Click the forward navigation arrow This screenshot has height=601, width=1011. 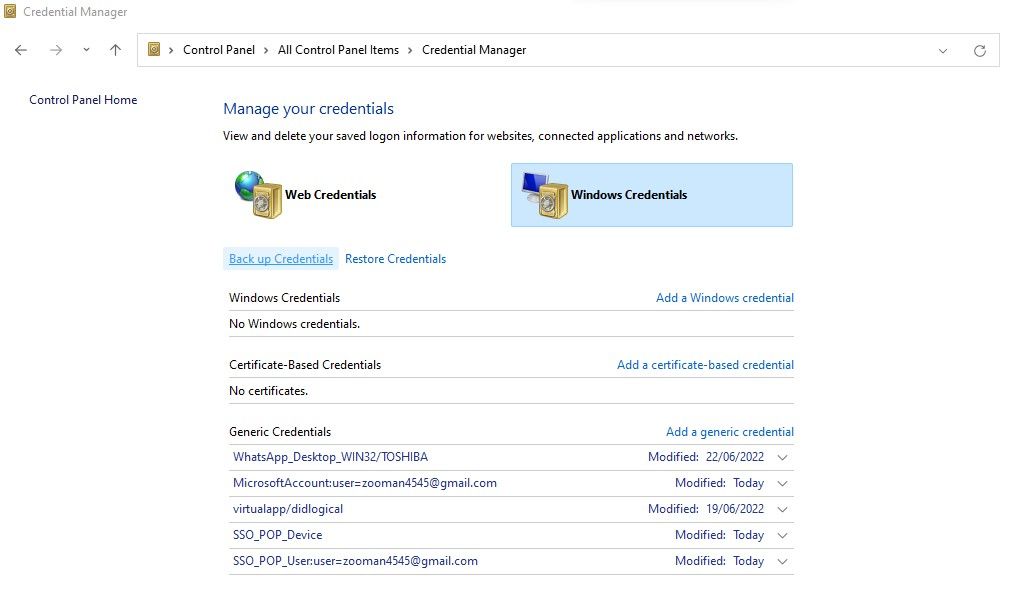[54, 49]
